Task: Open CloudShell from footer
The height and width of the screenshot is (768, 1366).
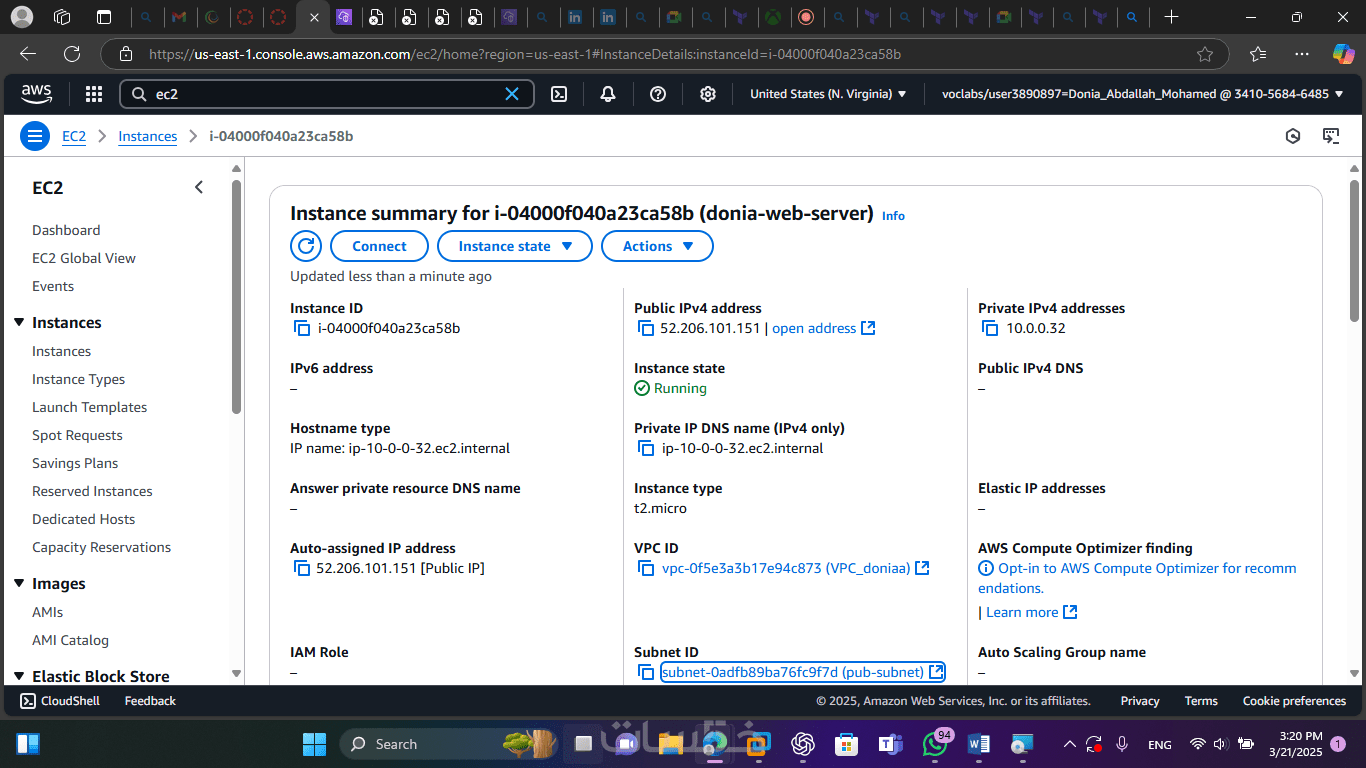Action: pos(60,701)
